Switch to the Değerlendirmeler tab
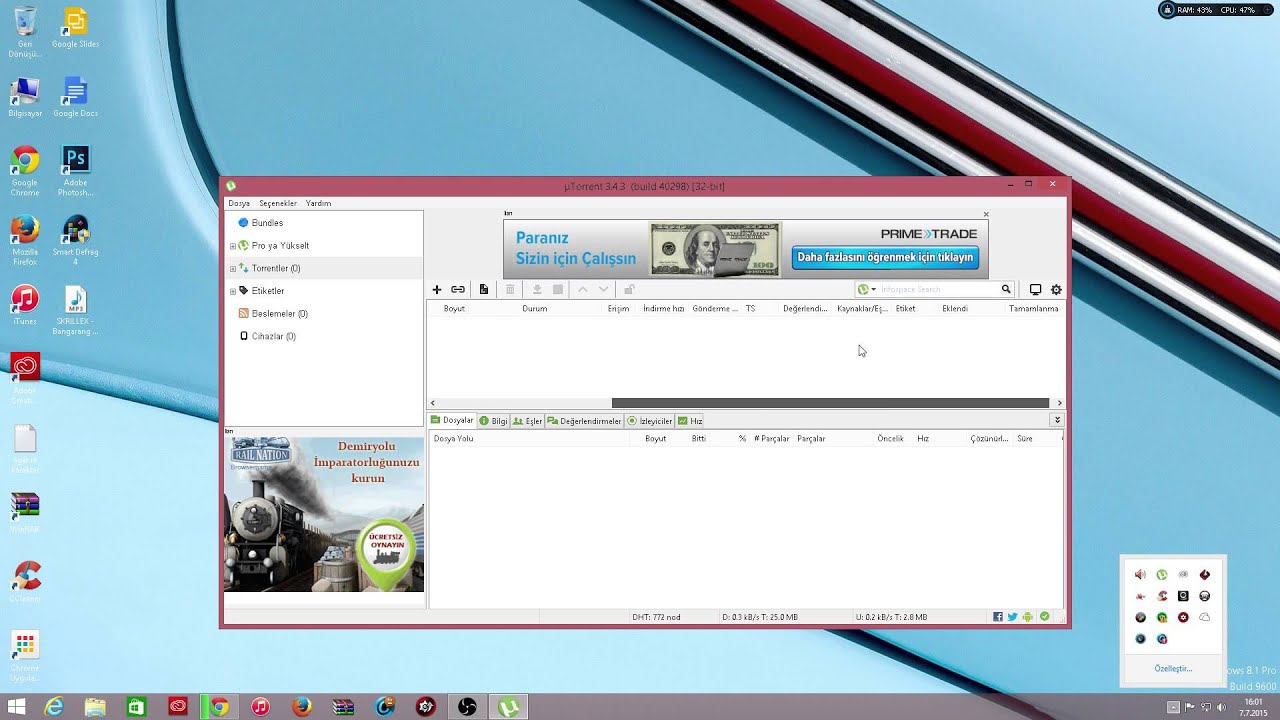 point(585,421)
